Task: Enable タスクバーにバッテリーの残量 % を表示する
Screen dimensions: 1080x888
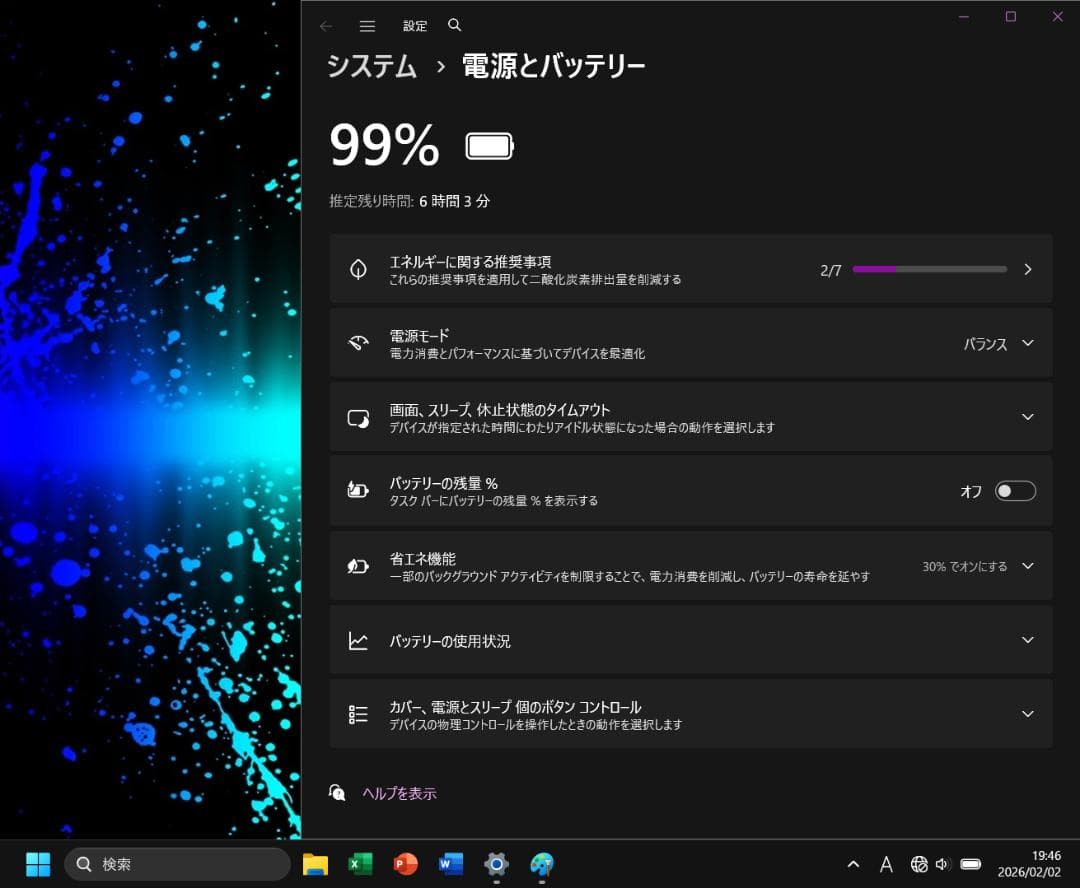Action: click(x=1015, y=490)
